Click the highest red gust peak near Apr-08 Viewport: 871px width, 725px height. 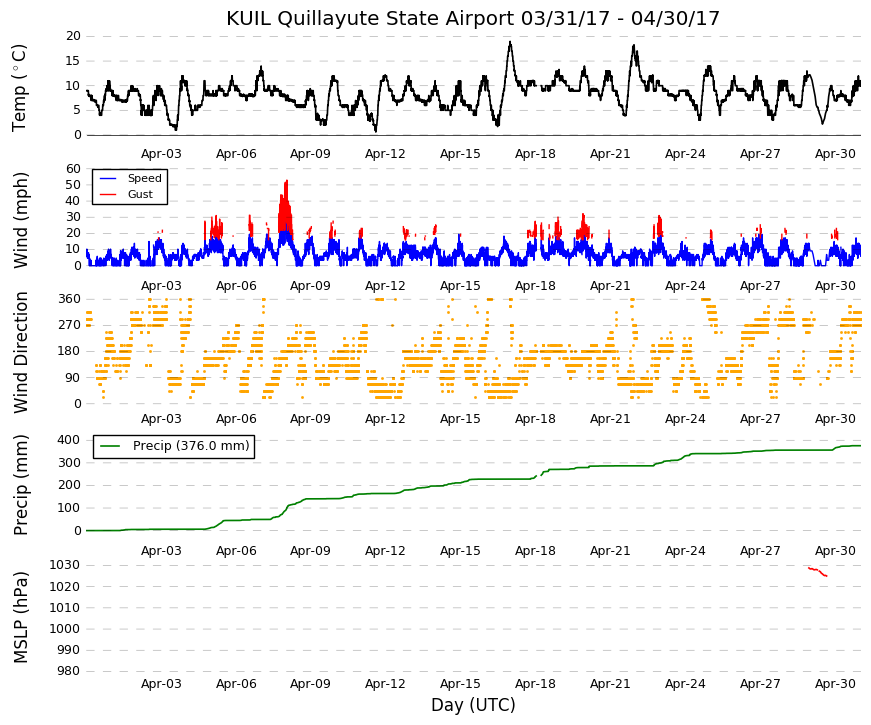click(287, 181)
